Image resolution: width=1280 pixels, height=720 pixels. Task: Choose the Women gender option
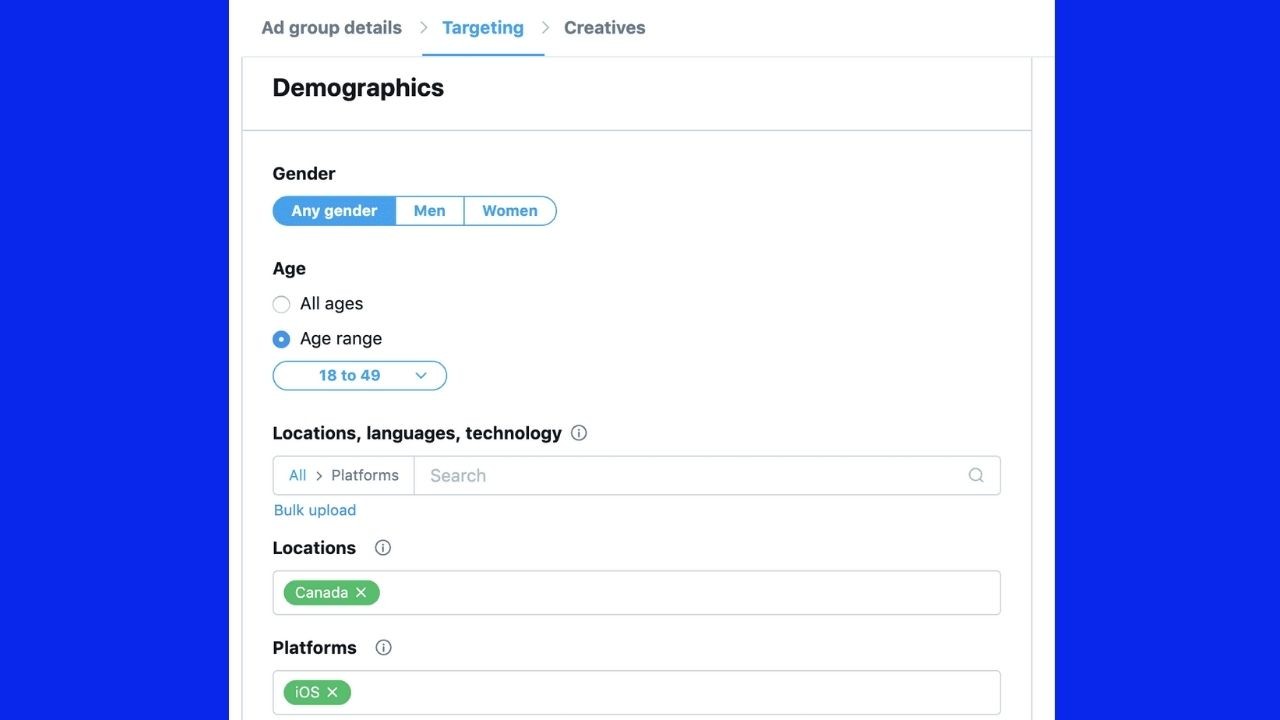point(510,211)
